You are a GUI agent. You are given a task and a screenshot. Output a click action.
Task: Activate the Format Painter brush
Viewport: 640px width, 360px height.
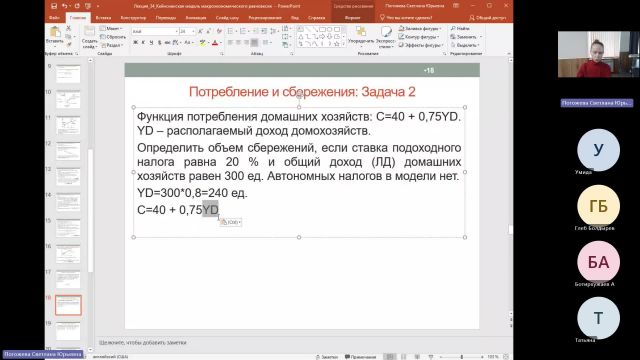coord(68,44)
